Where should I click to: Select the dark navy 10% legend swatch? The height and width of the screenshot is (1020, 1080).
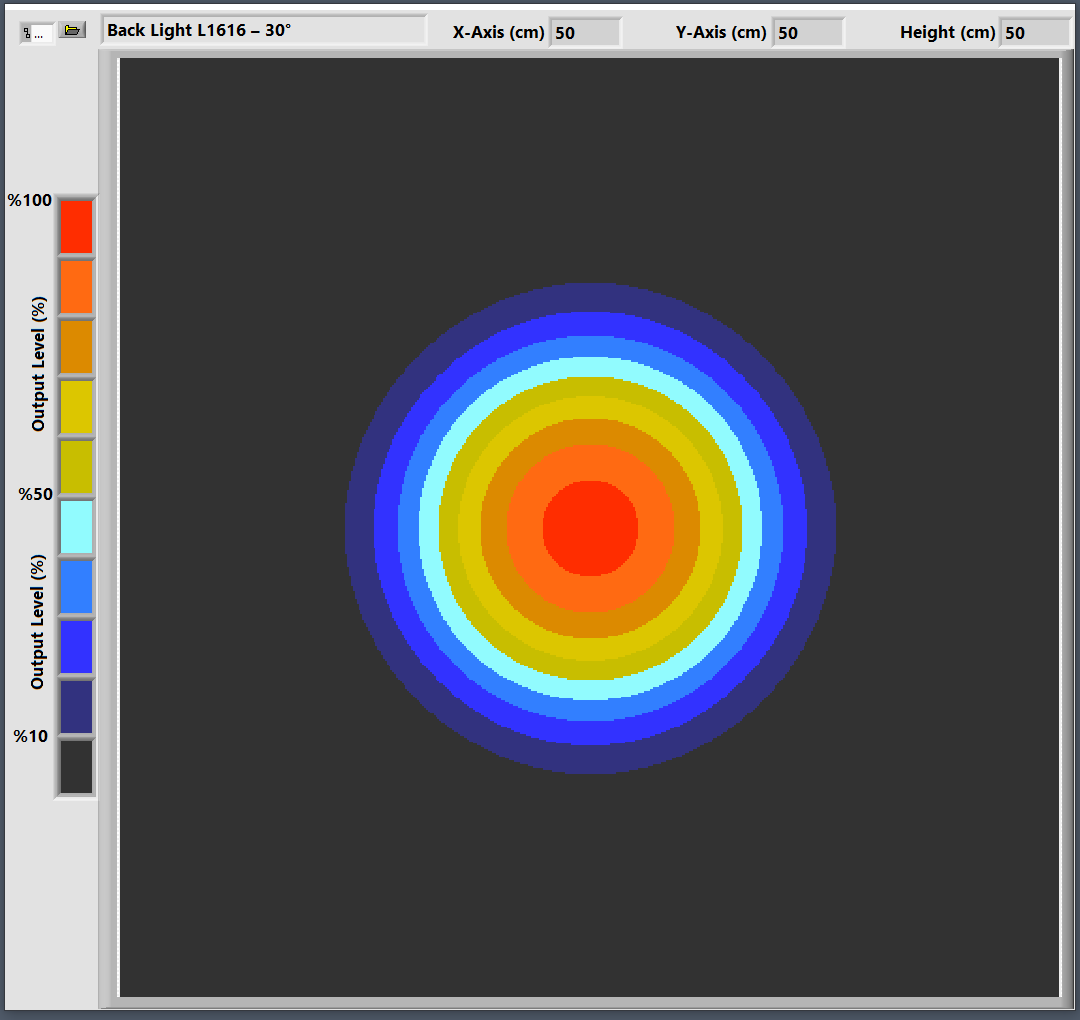tap(76, 707)
